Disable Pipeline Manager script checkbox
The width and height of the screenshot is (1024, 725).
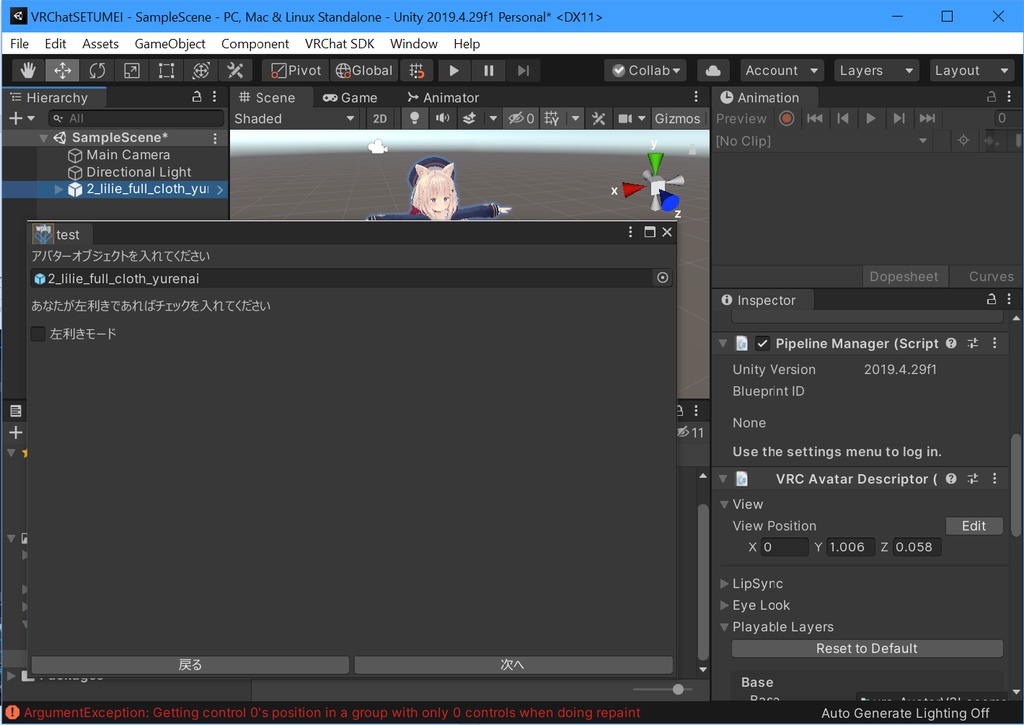tap(763, 343)
